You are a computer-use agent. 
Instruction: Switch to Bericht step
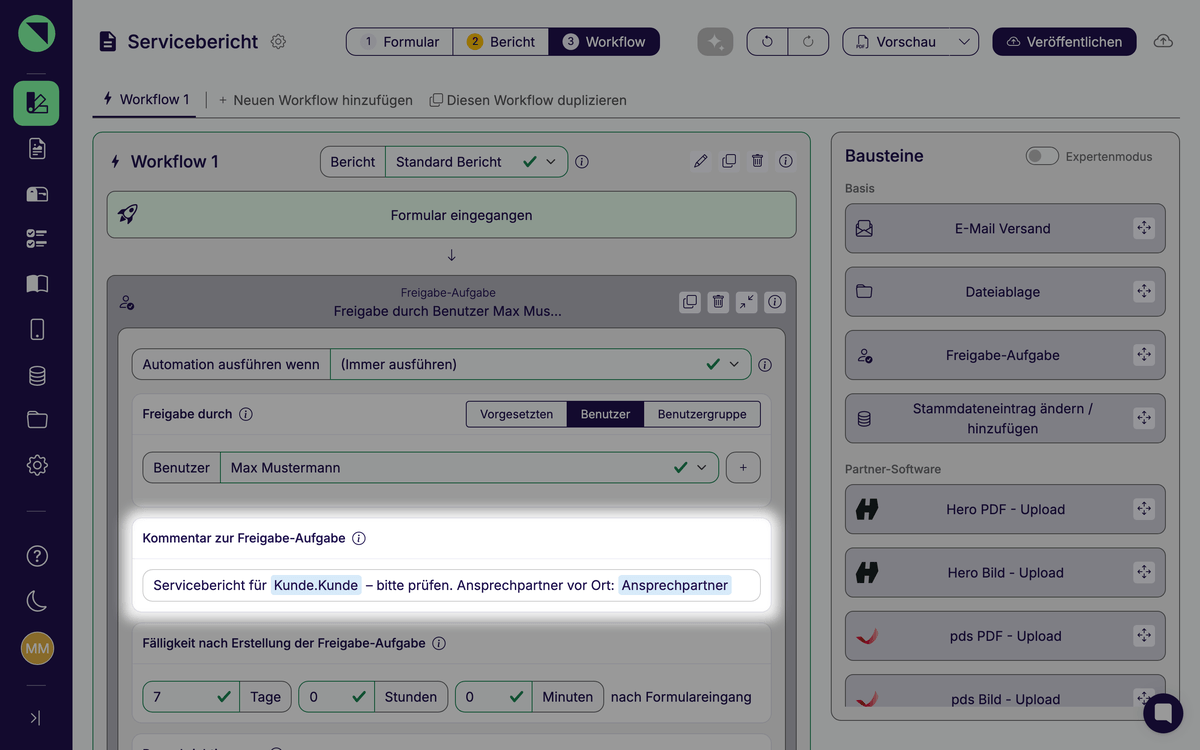pyautogui.click(x=501, y=42)
